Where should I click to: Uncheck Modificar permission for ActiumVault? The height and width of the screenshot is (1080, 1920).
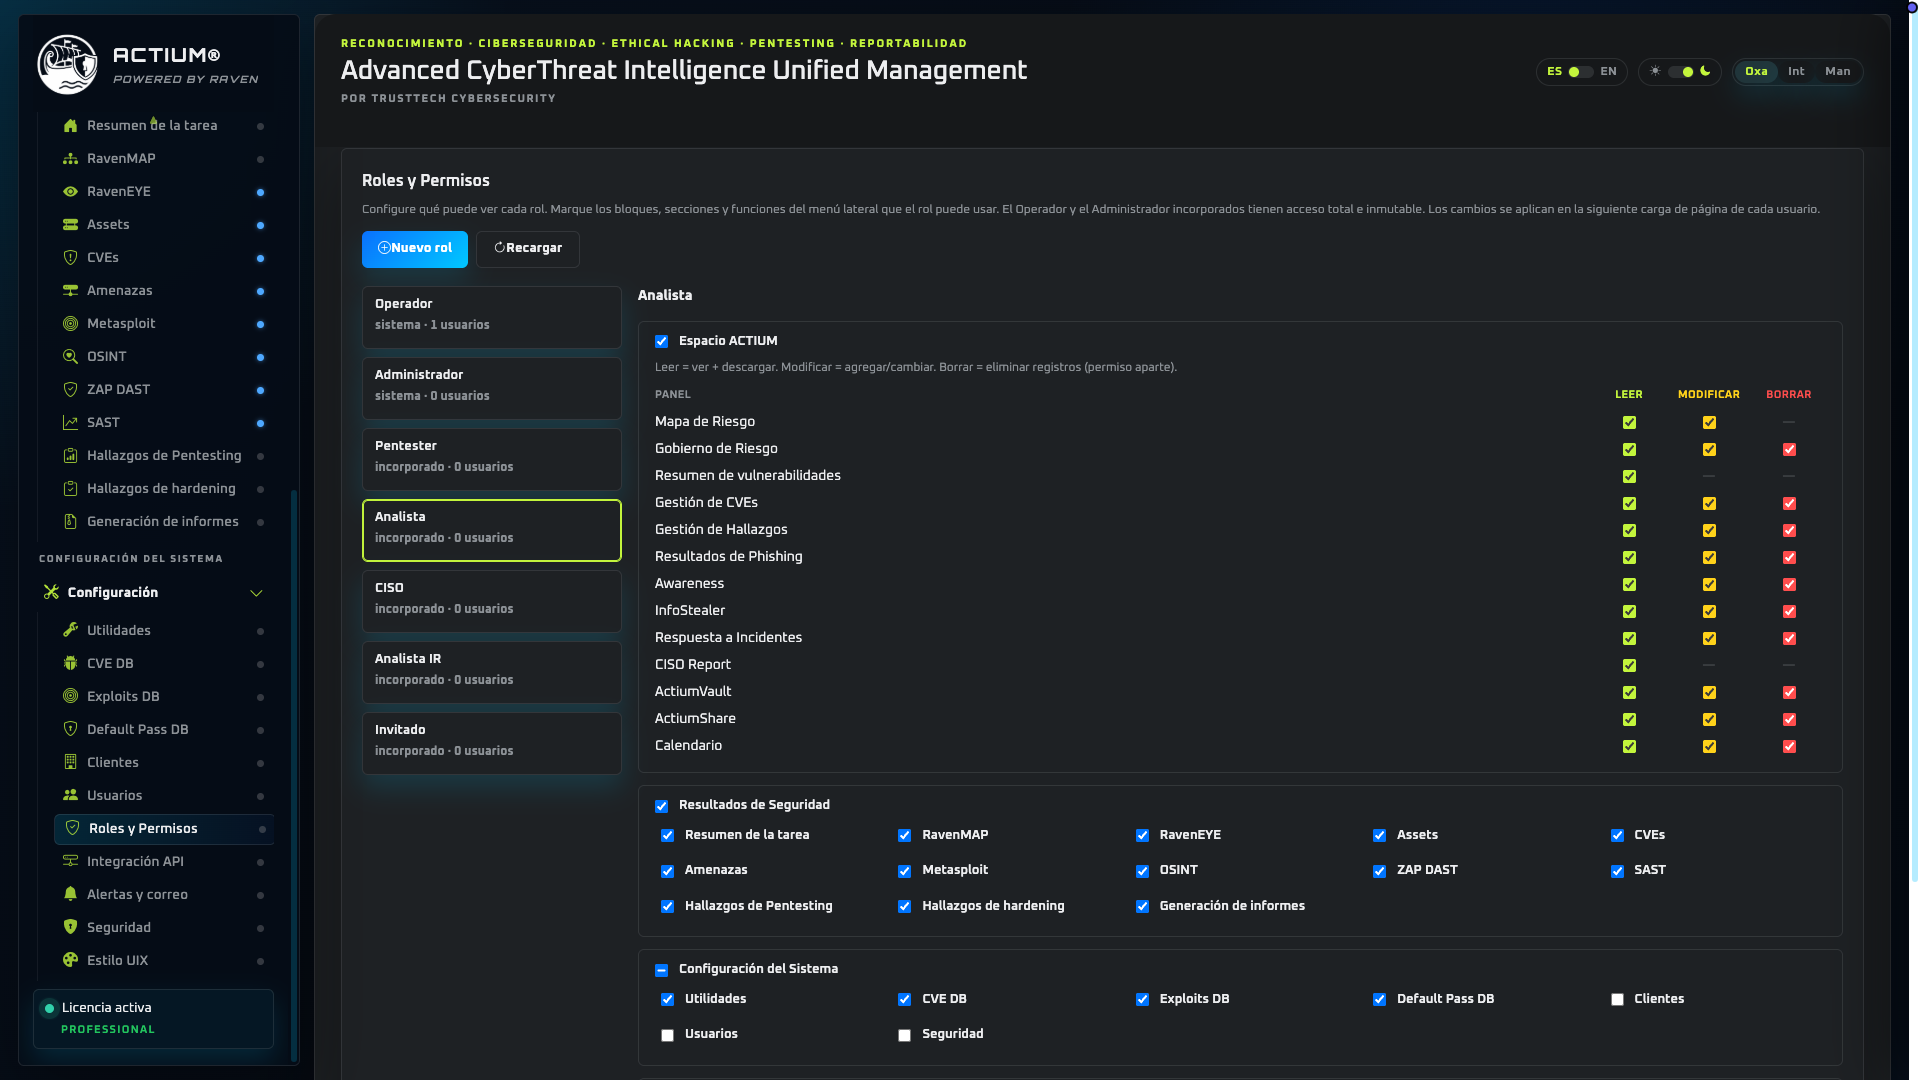point(1709,693)
